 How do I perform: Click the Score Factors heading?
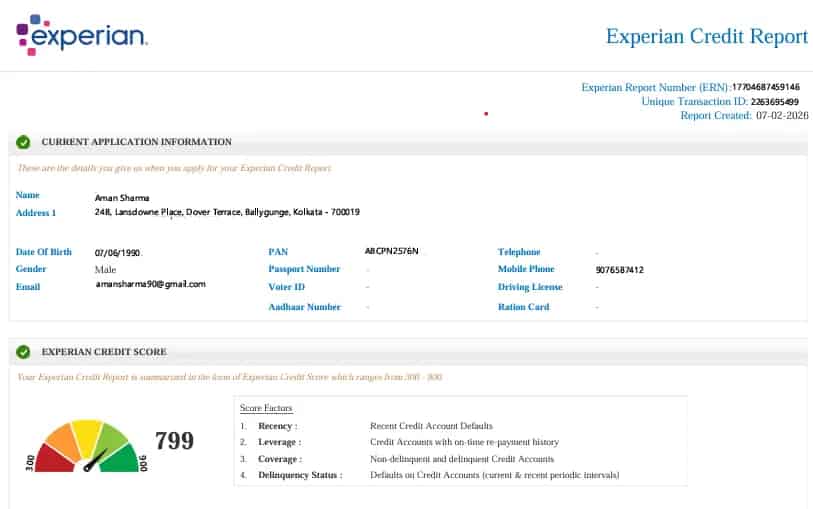266,408
